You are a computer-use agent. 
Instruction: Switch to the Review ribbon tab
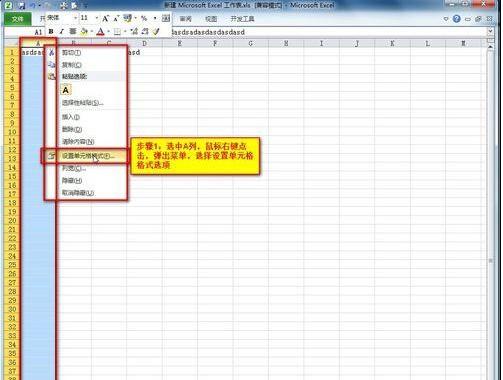tap(186, 19)
